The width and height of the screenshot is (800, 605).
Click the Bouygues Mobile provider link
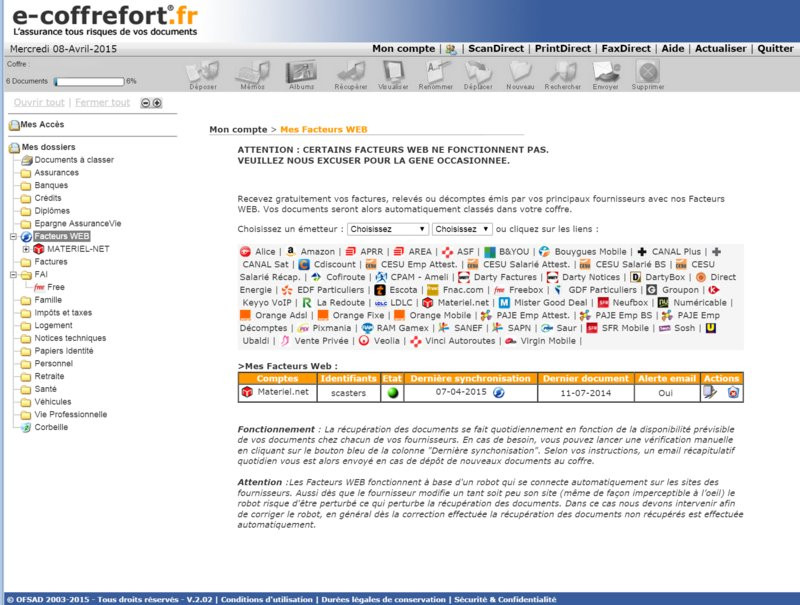[590, 251]
